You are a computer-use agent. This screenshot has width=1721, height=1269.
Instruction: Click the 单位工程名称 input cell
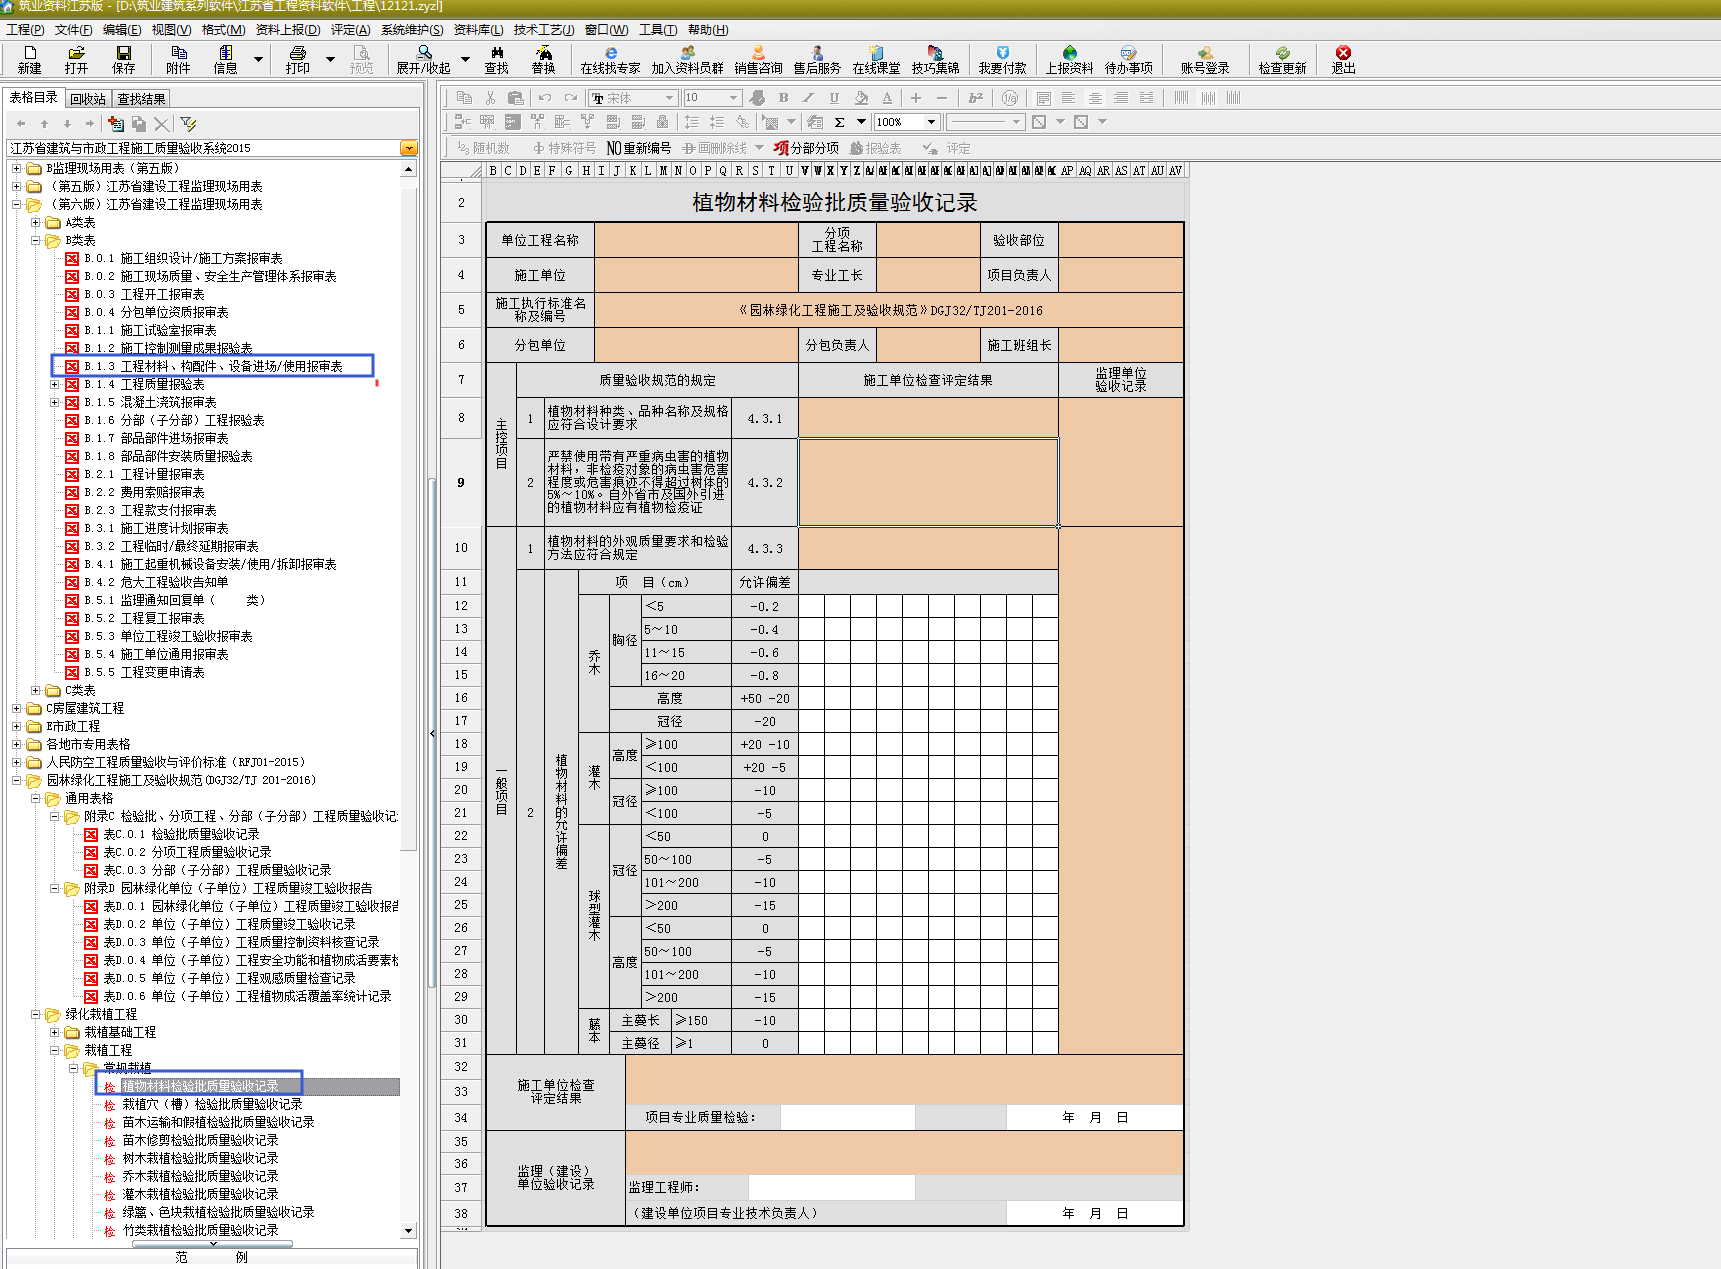(696, 240)
